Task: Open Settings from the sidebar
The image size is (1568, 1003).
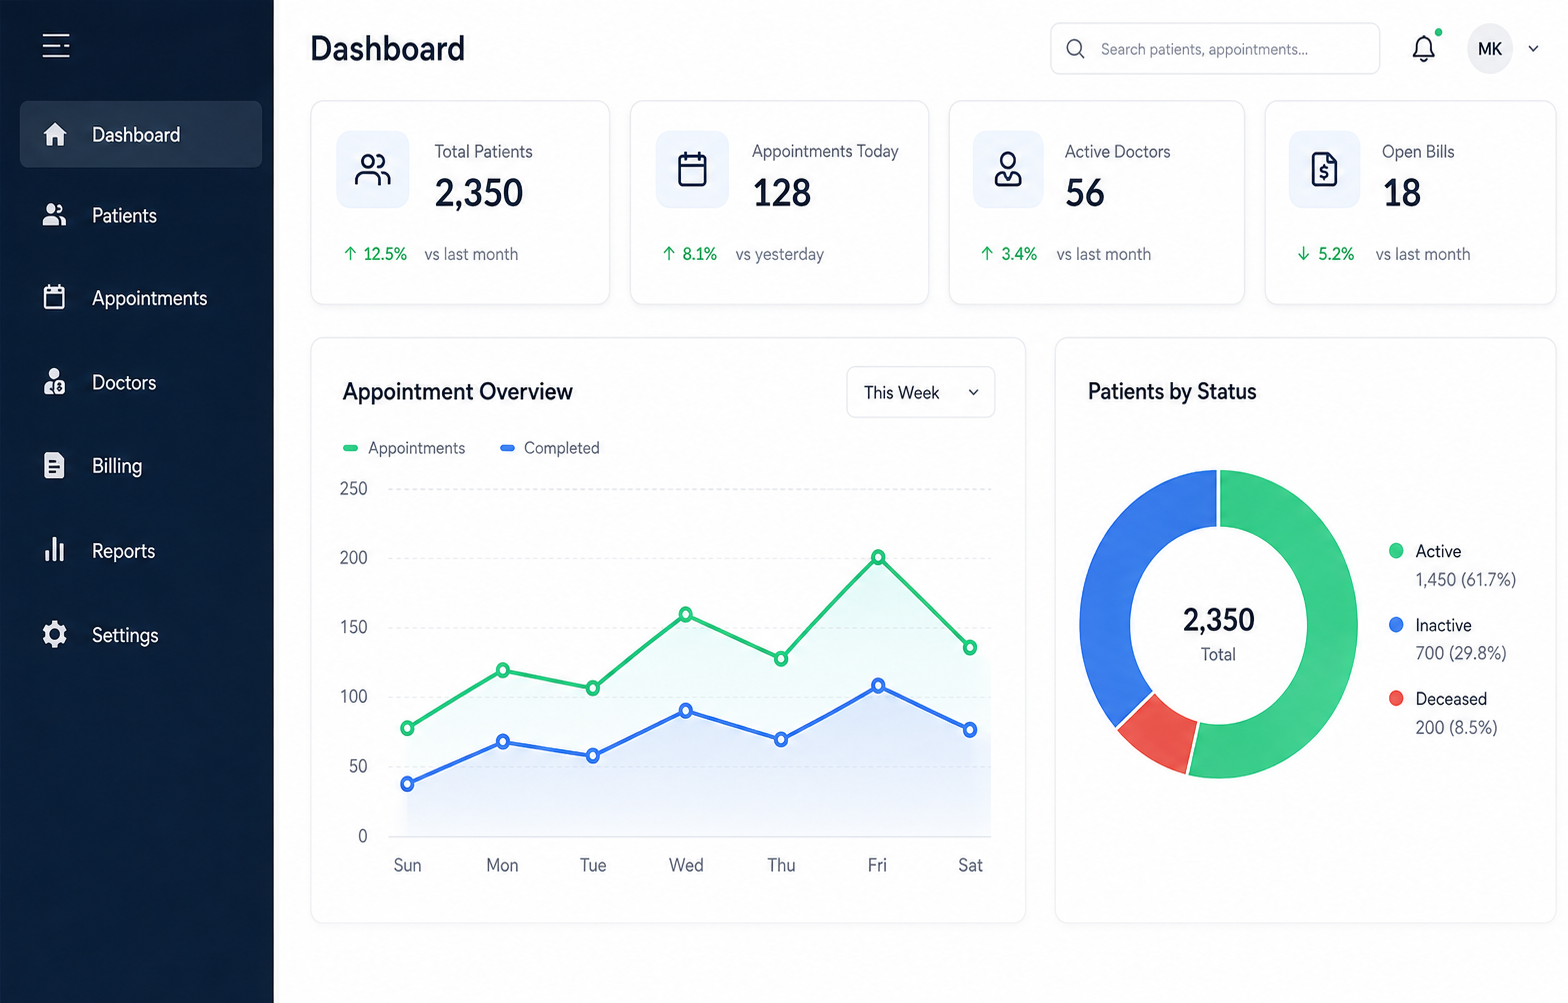Action: (x=141, y=635)
